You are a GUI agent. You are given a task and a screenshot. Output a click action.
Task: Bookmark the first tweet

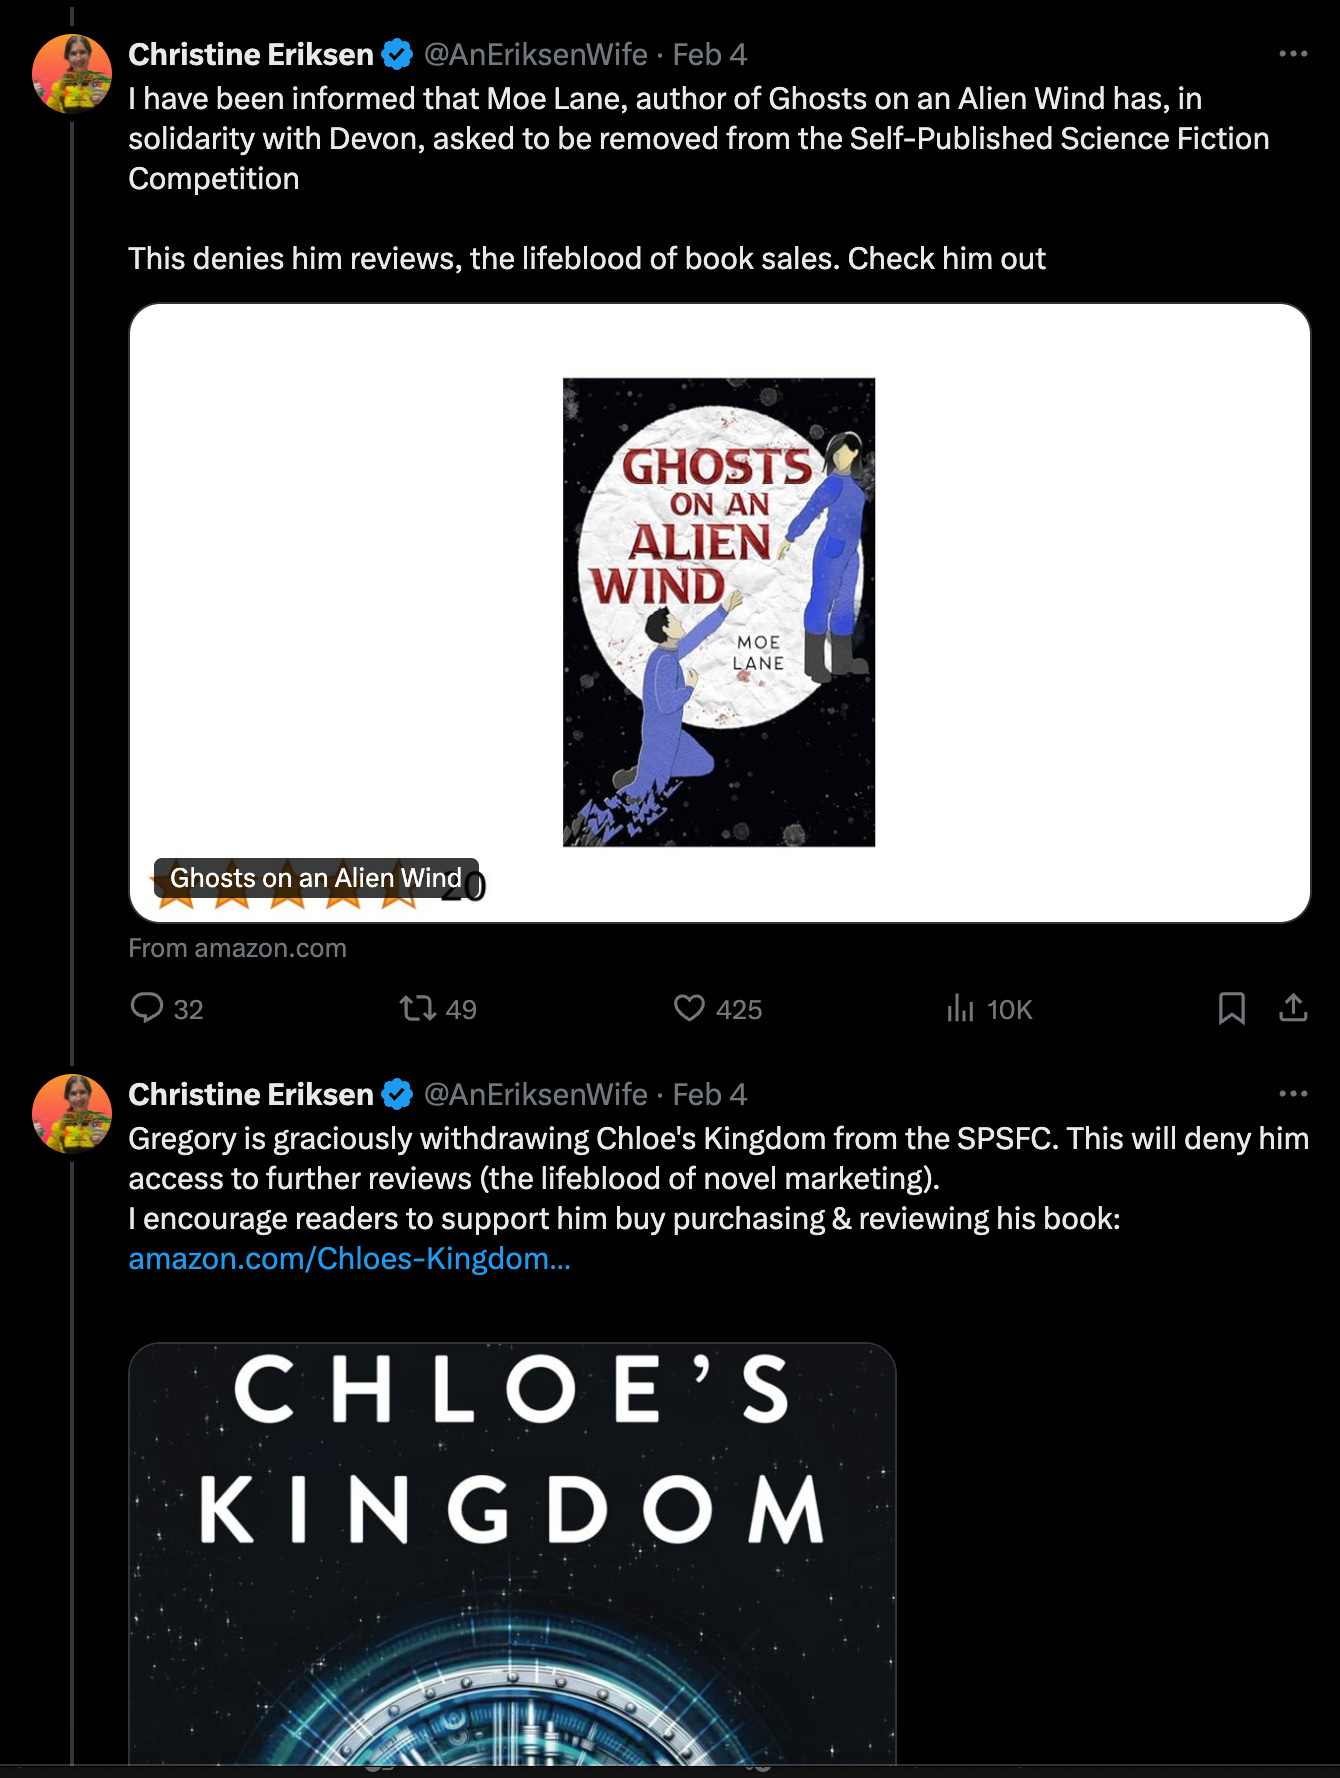(x=1231, y=1008)
